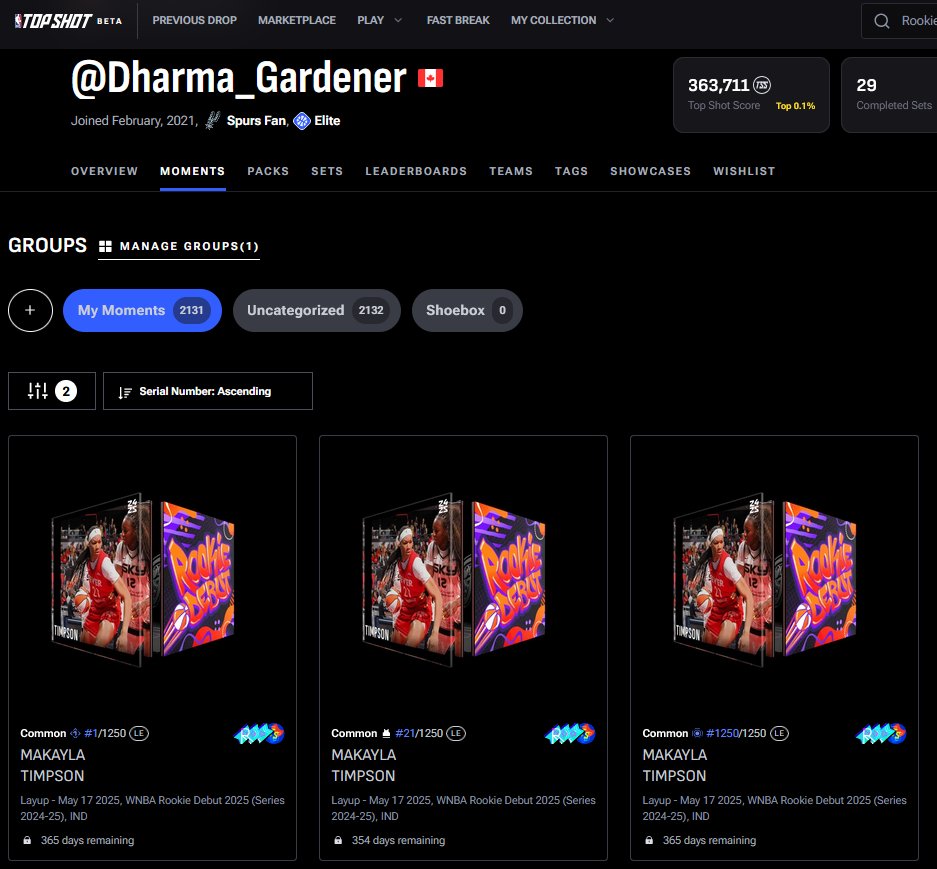
Task: Open the #1250/1250 Makayla Timpson moment thumbnail
Action: pyautogui.click(x=765, y=580)
